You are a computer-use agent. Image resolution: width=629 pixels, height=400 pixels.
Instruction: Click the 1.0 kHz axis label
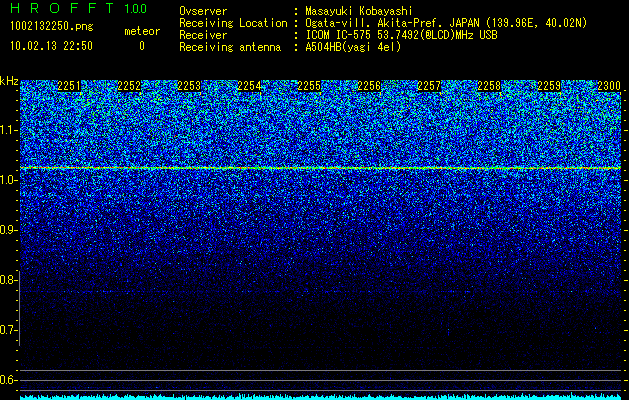pyautogui.click(x=8, y=180)
